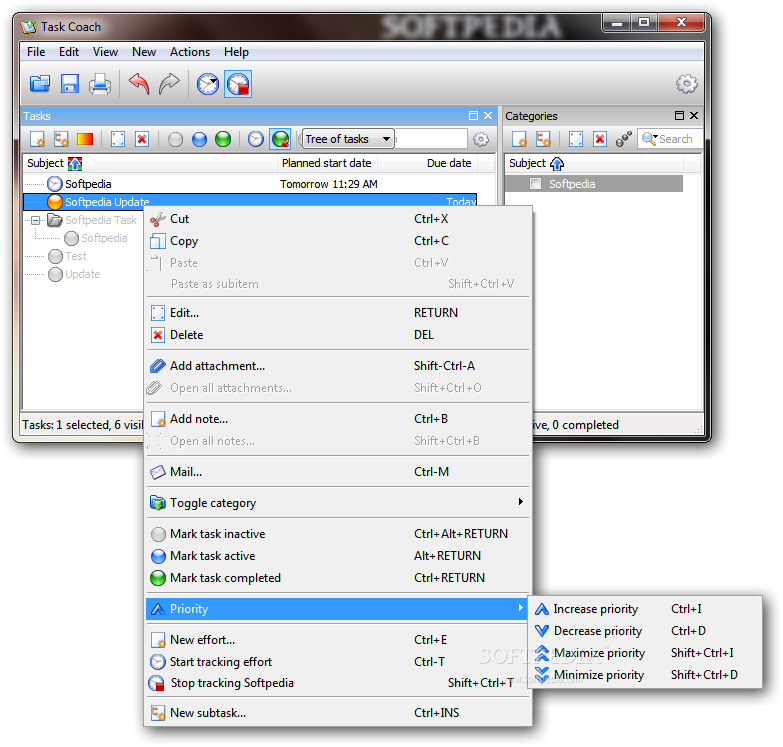Click Edit task icon in Tasks toolbar
Viewport: 783px width, 747px height.
(118, 139)
